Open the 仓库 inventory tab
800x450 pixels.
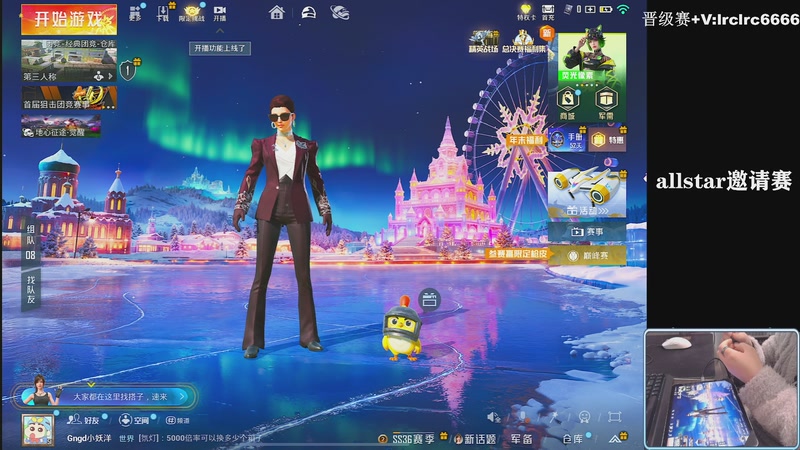tap(572, 439)
